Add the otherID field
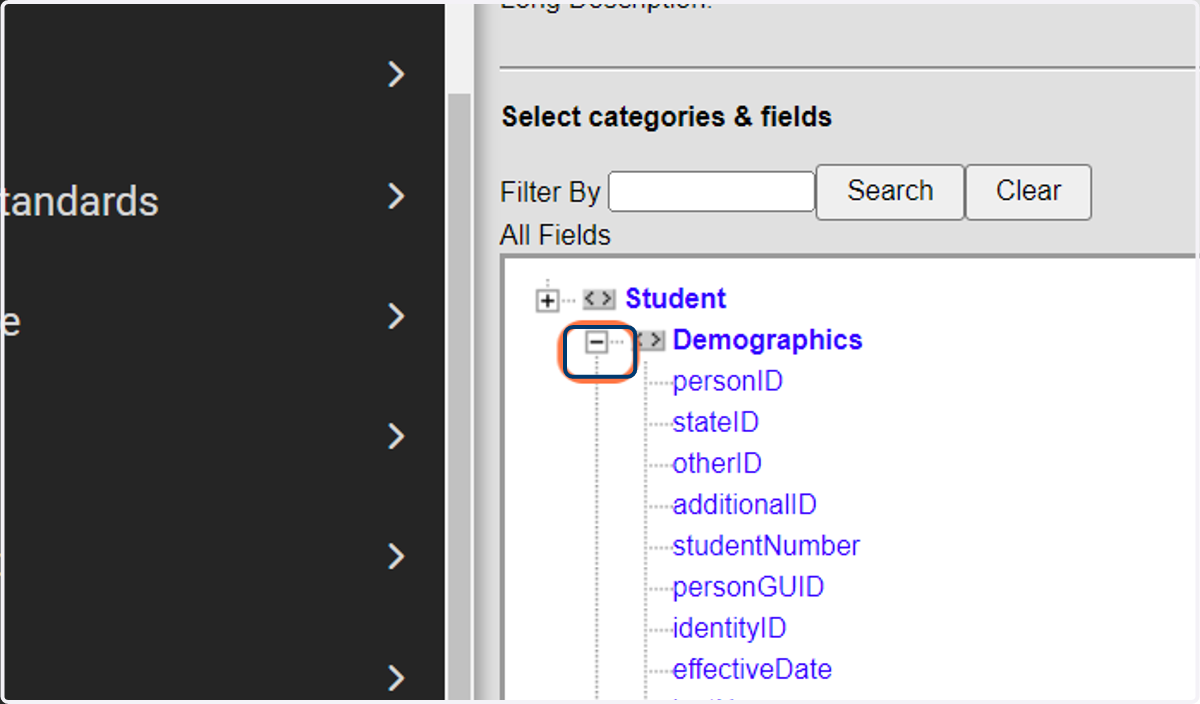 coord(717,463)
